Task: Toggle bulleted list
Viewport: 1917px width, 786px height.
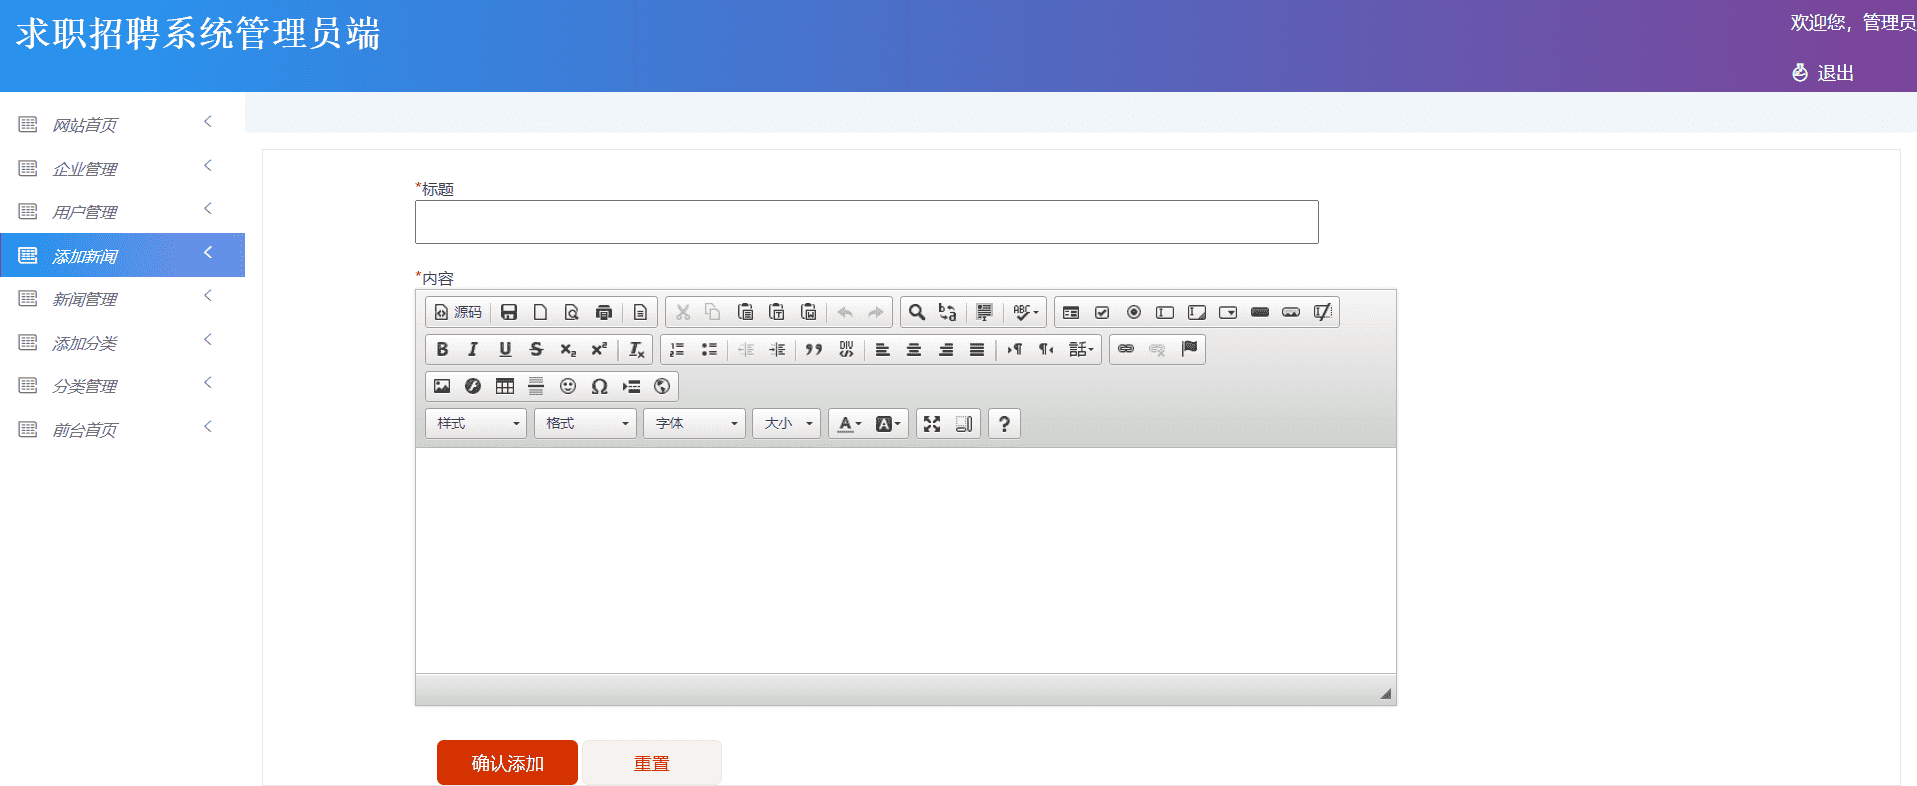Action: [x=709, y=349]
